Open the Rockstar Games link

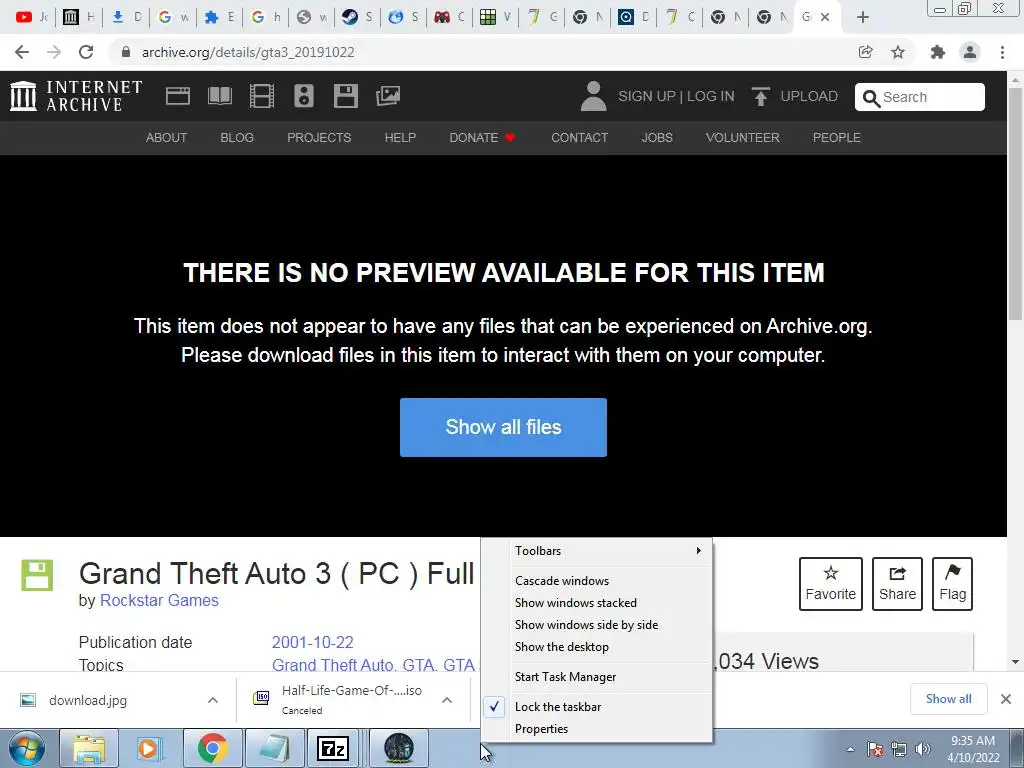[159, 601]
